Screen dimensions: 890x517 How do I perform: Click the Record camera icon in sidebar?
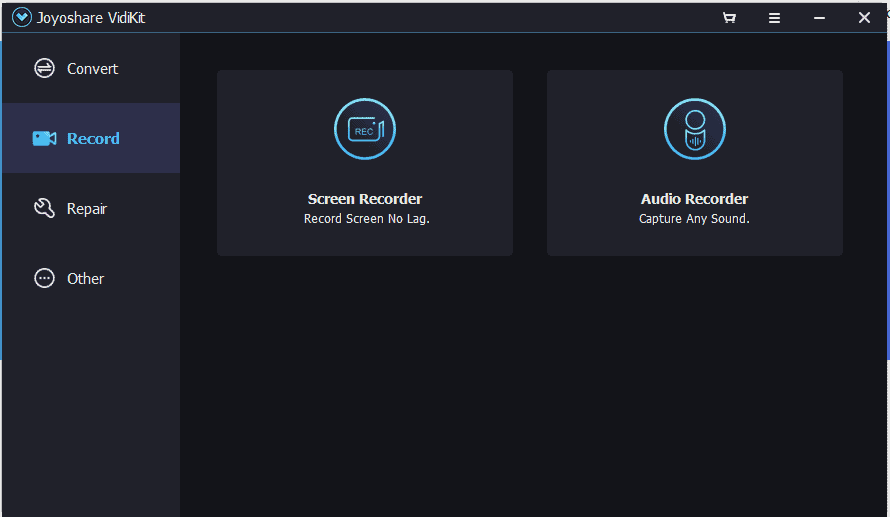(x=44, y=138)
